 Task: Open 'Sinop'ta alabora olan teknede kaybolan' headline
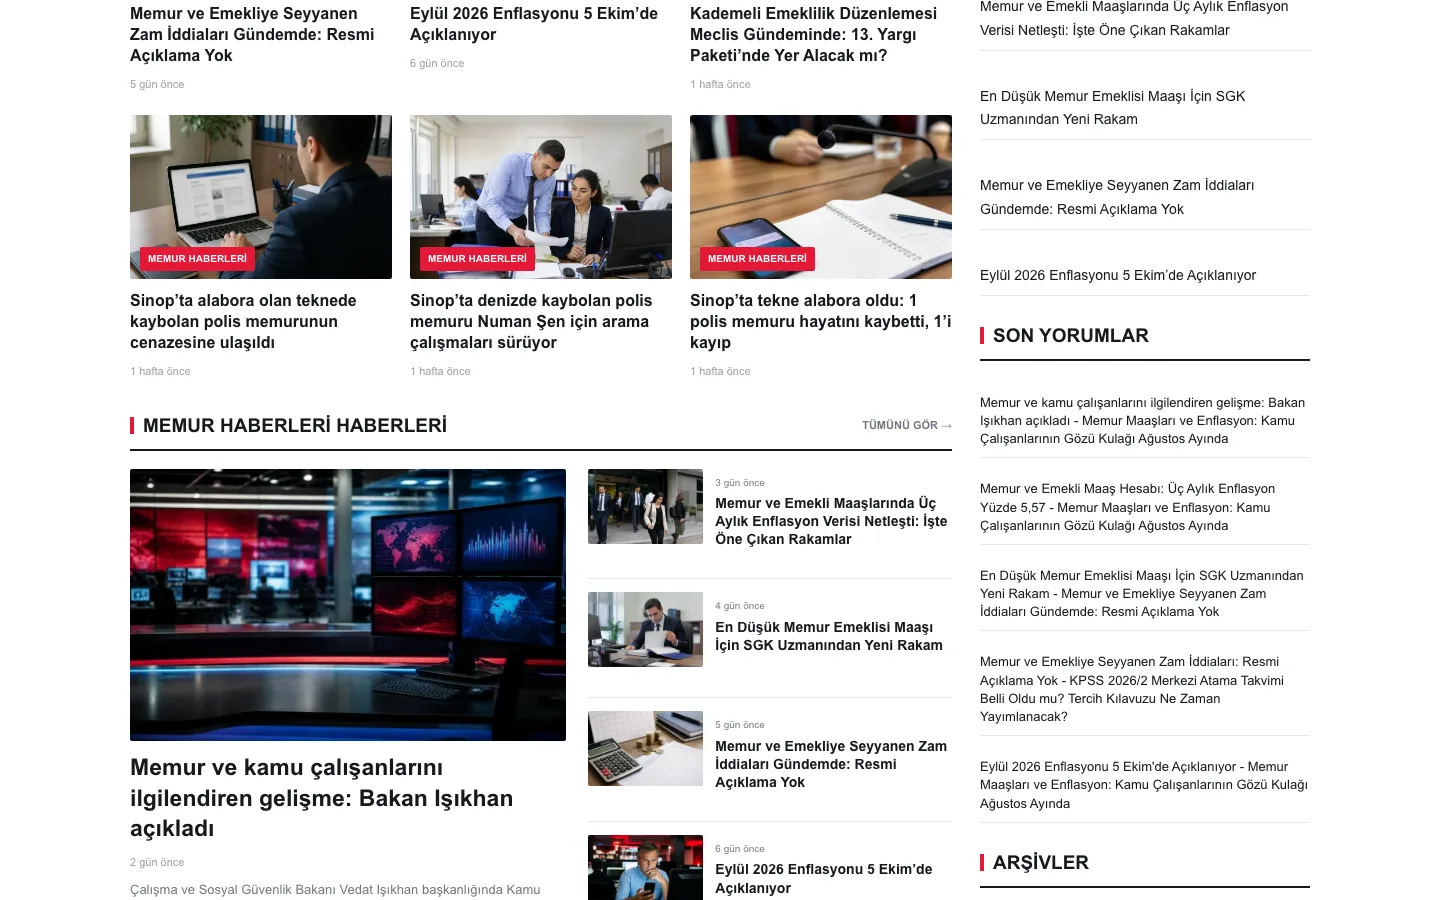pos(243,321)
